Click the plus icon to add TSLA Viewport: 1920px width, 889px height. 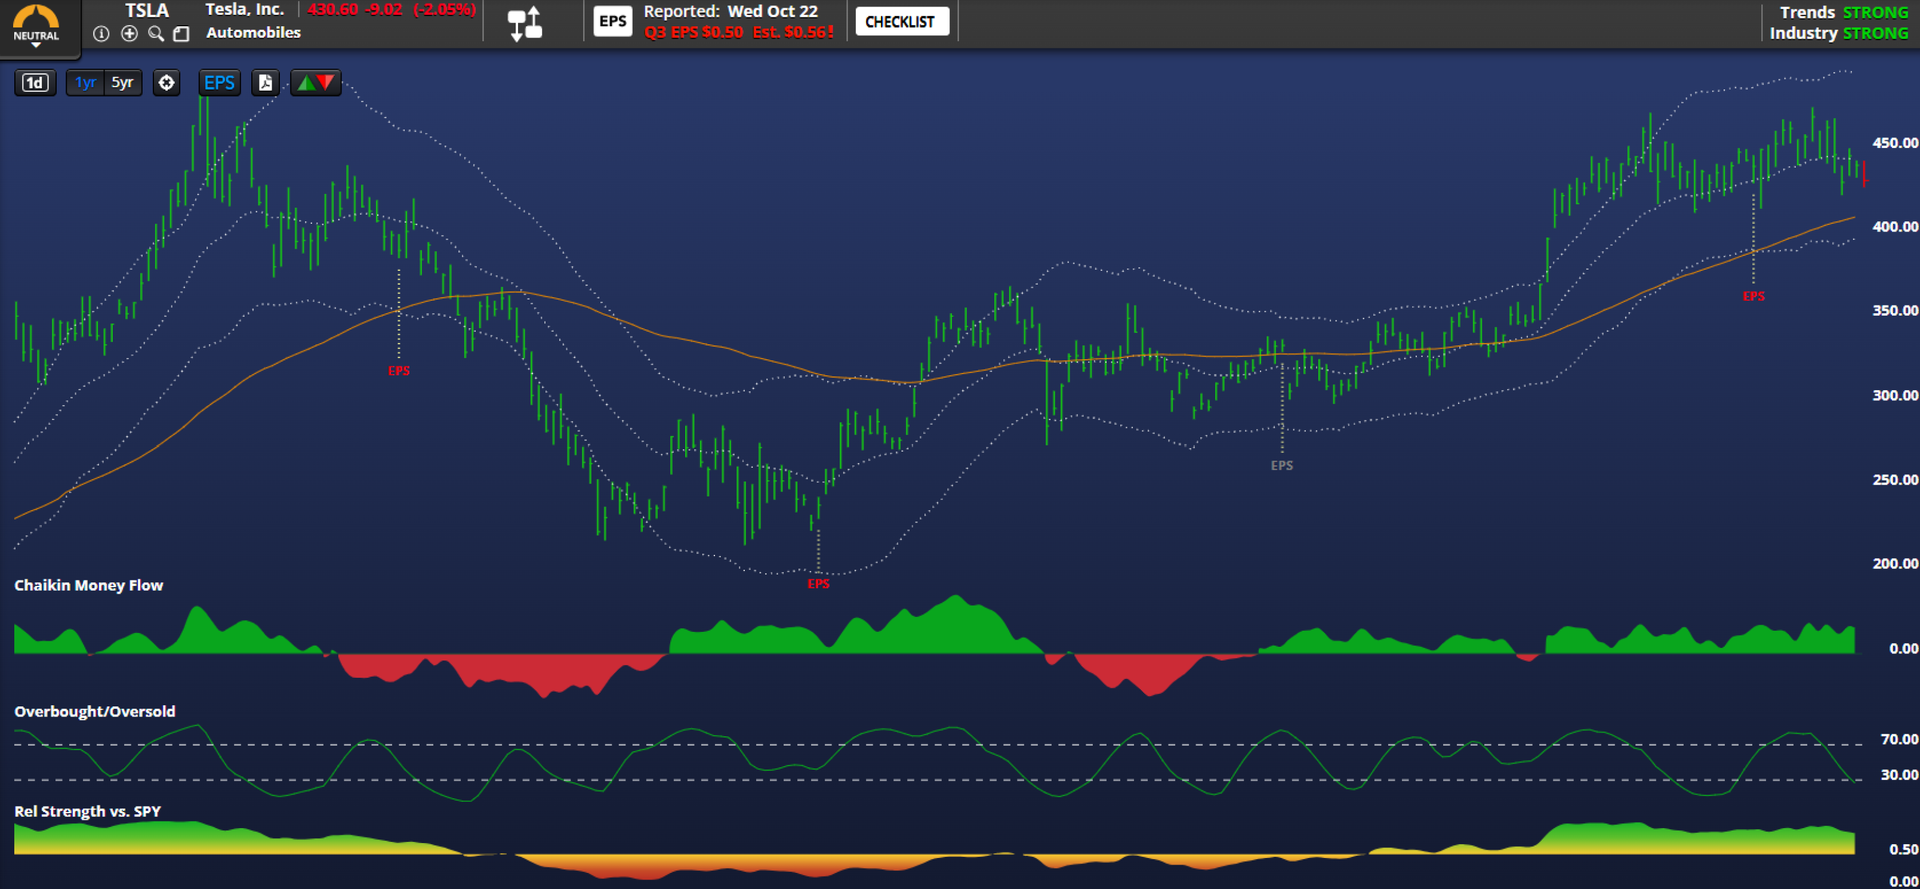(129, 34)
